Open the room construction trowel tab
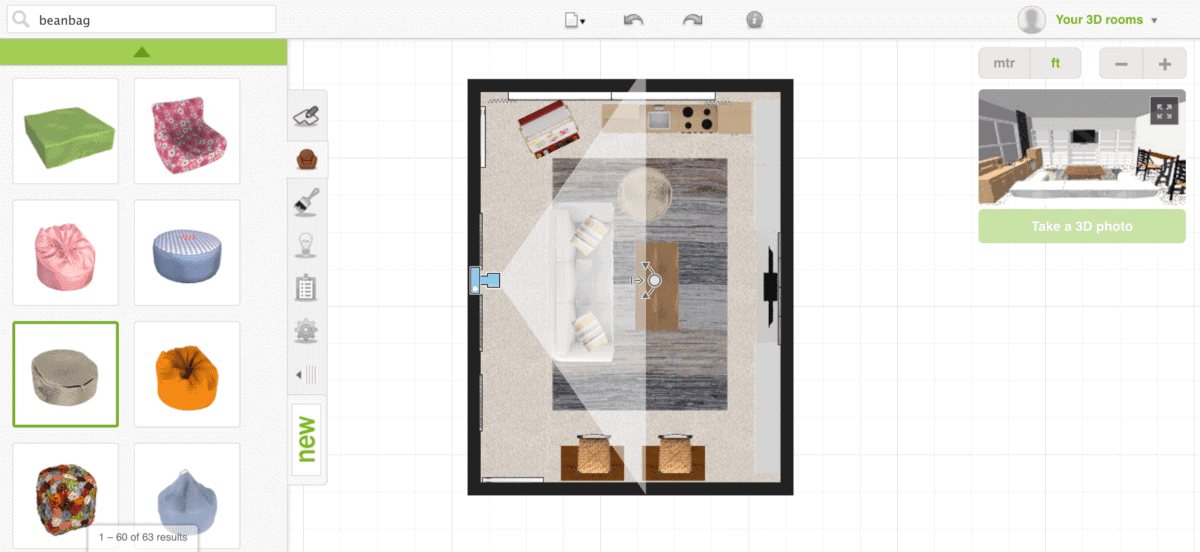The height and width of the screenshot is (552, 1200). tap(307, 117)
